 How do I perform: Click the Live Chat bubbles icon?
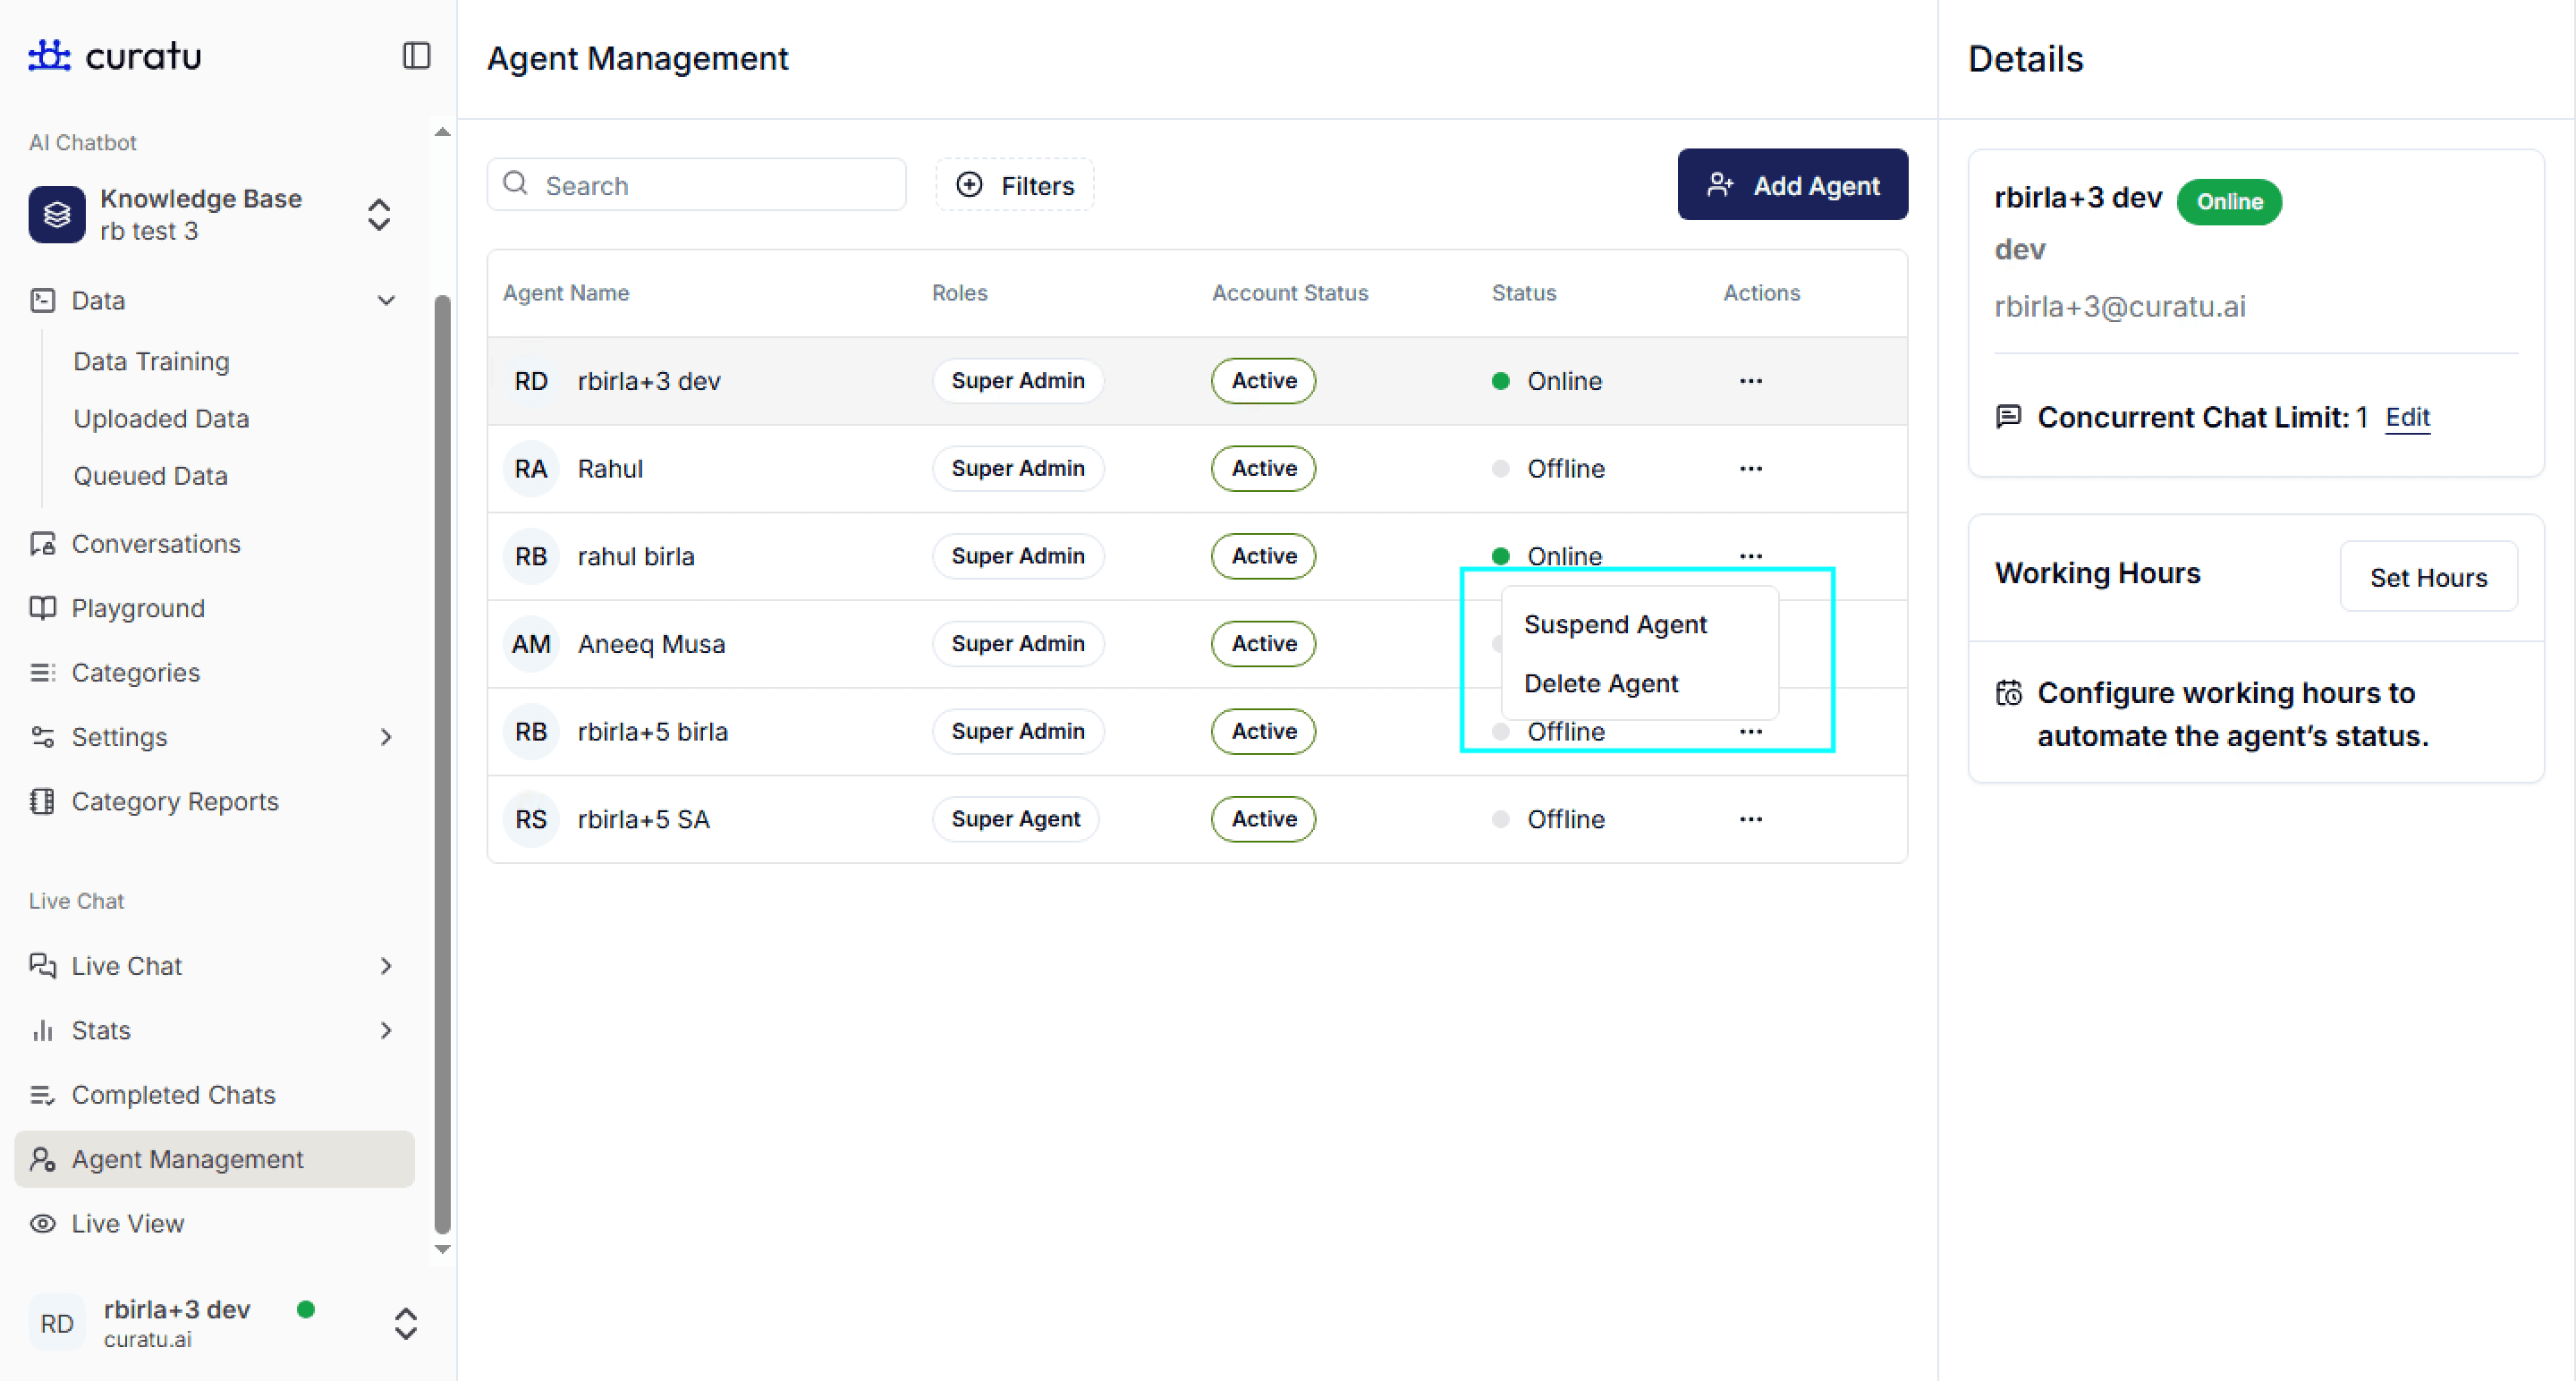click(43, 965)
